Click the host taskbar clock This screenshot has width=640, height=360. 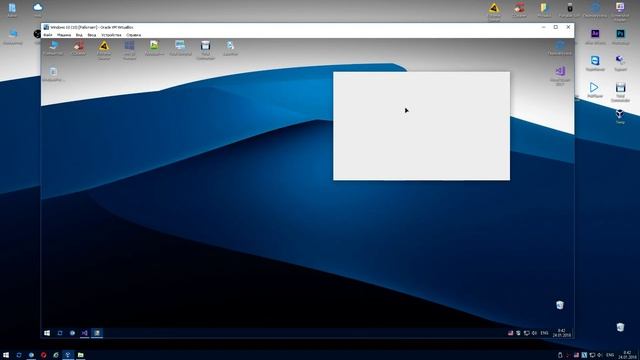click(x=628, y=355)
